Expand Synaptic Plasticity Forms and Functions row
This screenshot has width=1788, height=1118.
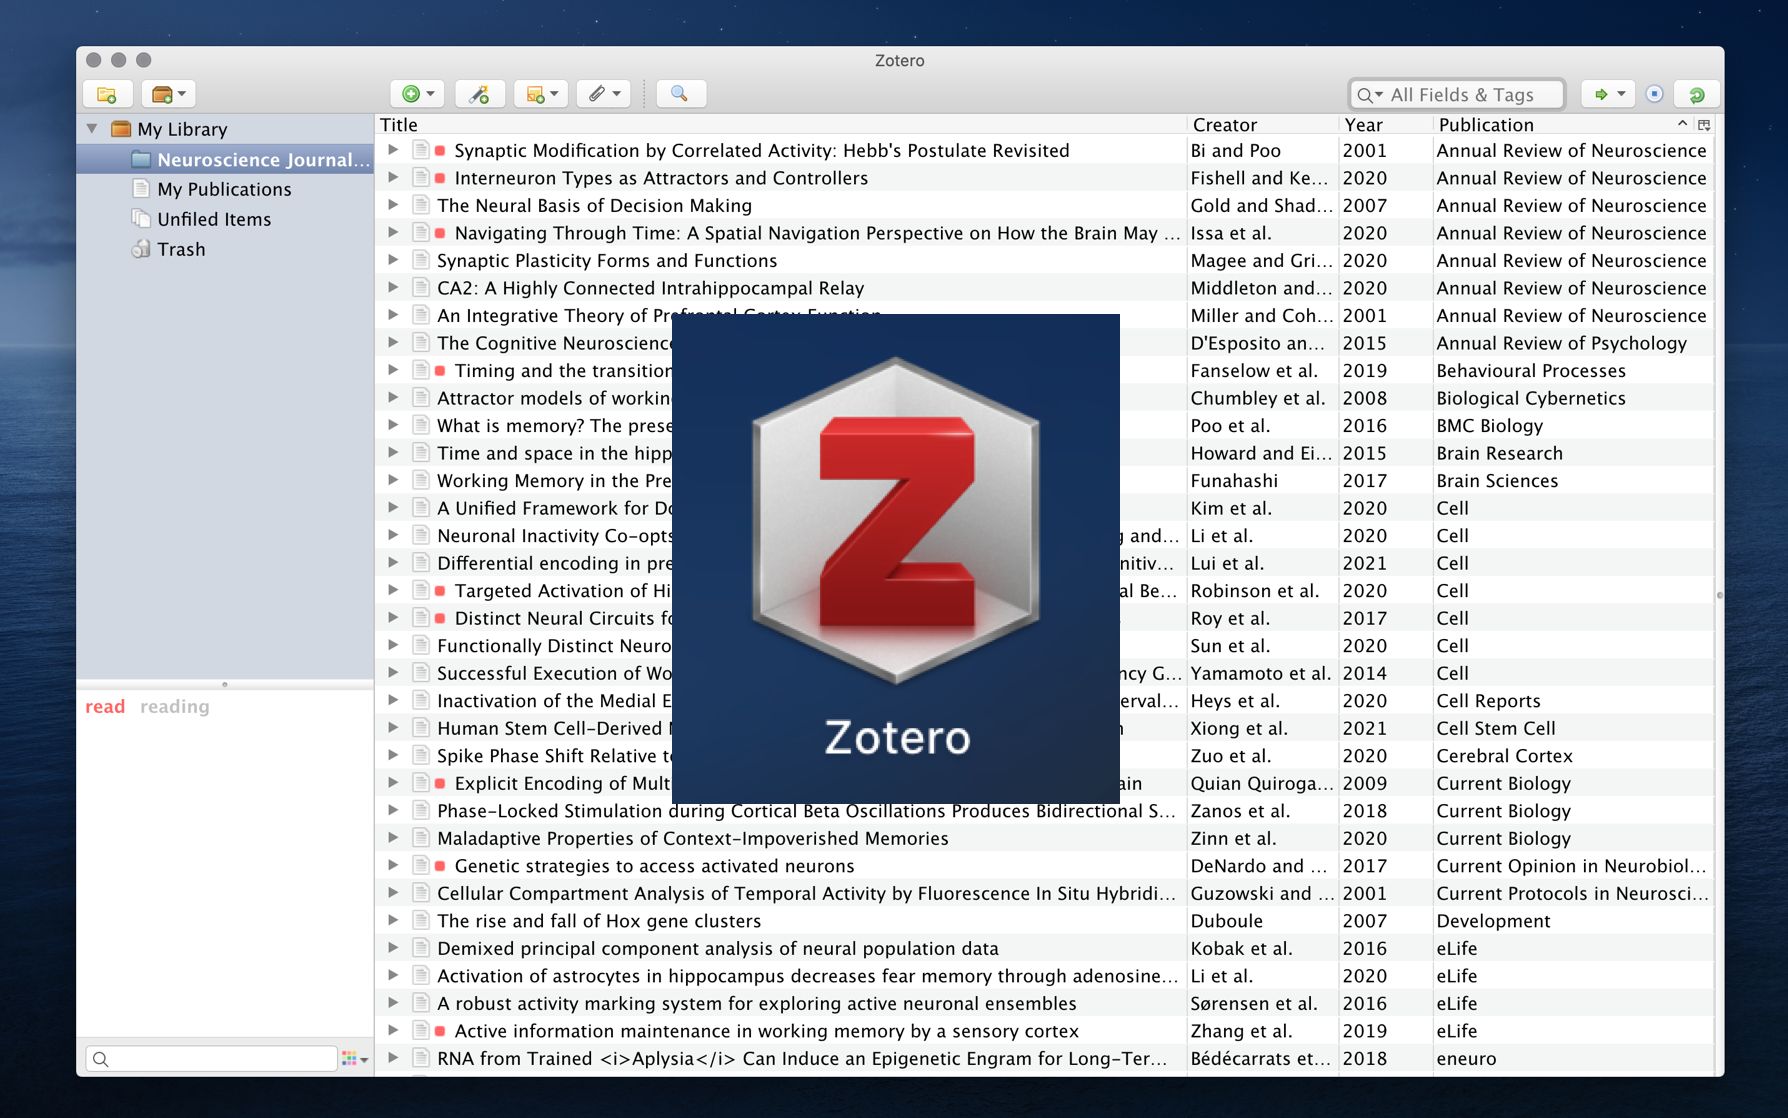tap(394, 260)
